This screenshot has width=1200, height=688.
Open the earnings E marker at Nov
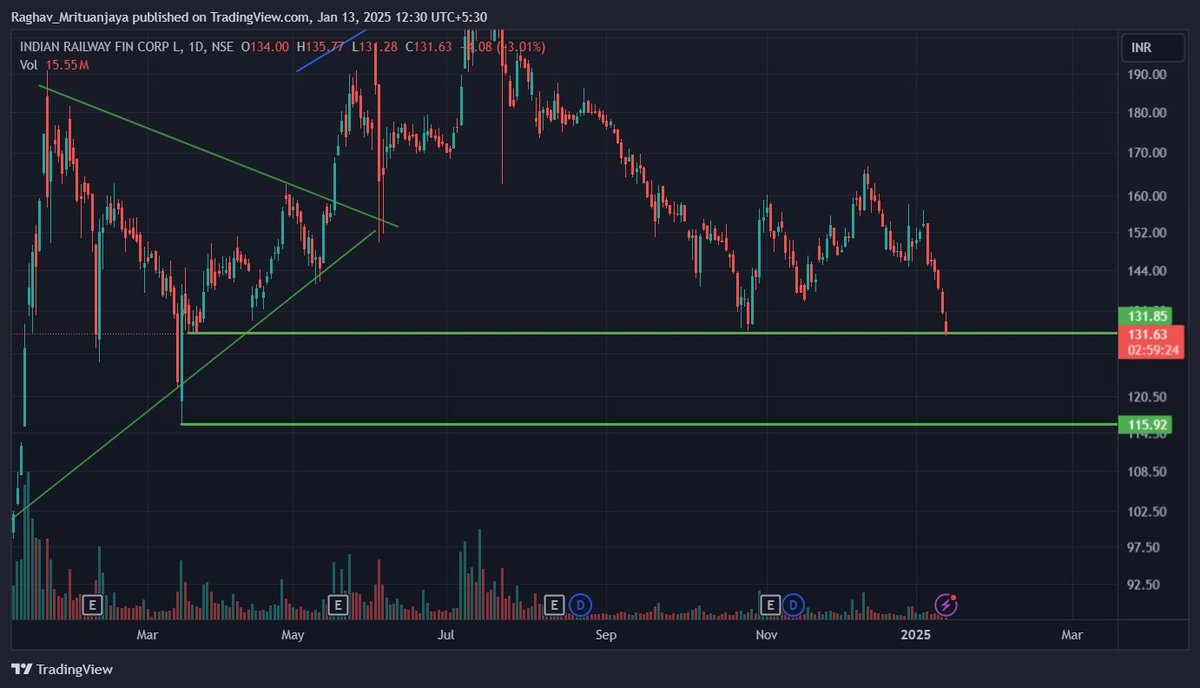tap(770, 604)
